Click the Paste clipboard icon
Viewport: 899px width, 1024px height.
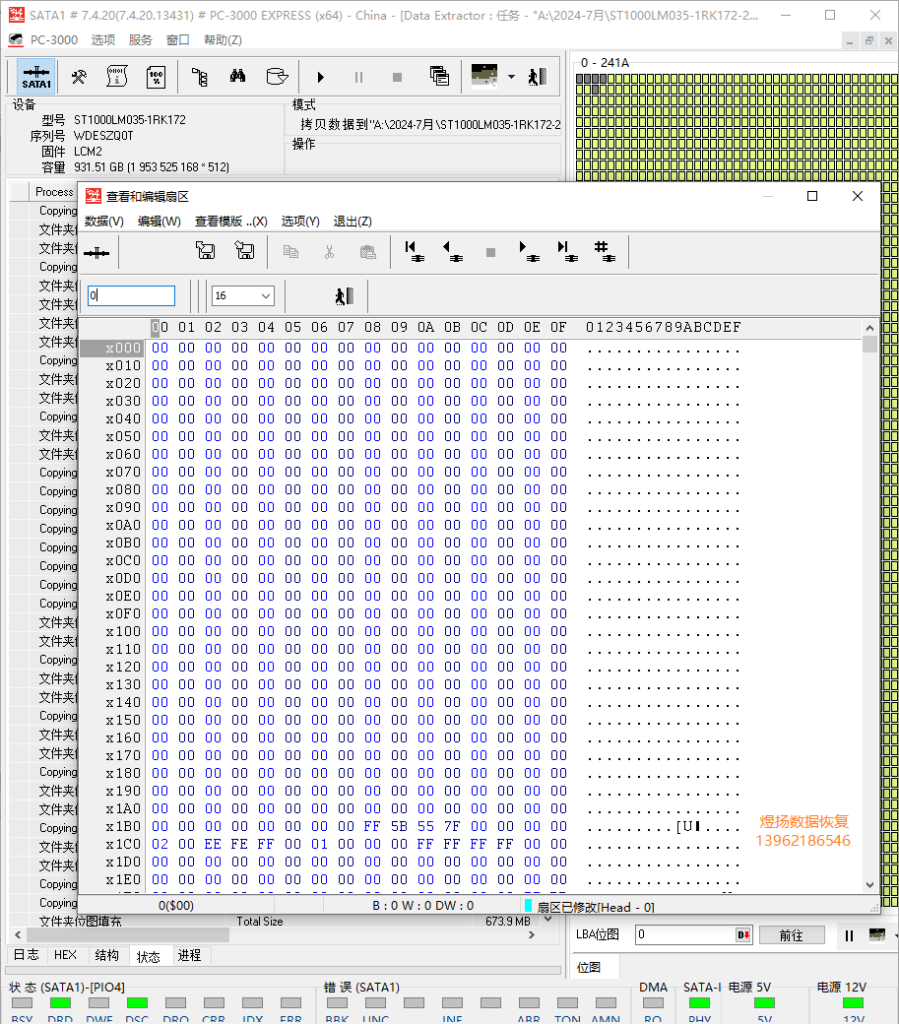point(368,252)
